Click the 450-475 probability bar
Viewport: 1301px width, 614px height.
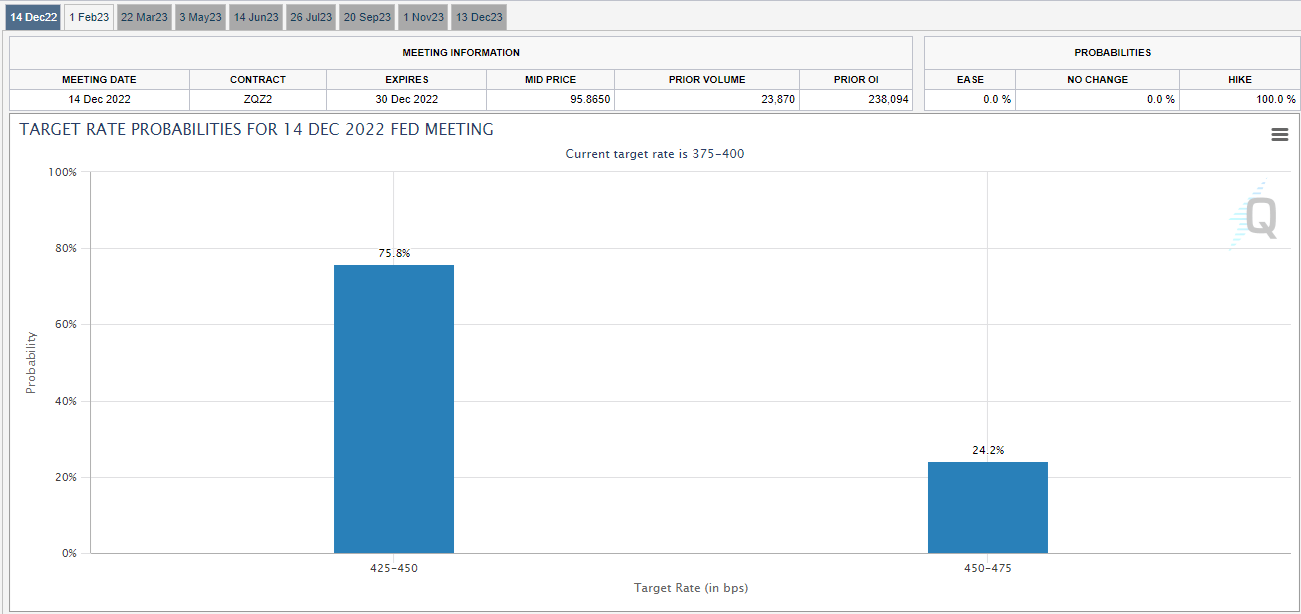coord(988,507)
